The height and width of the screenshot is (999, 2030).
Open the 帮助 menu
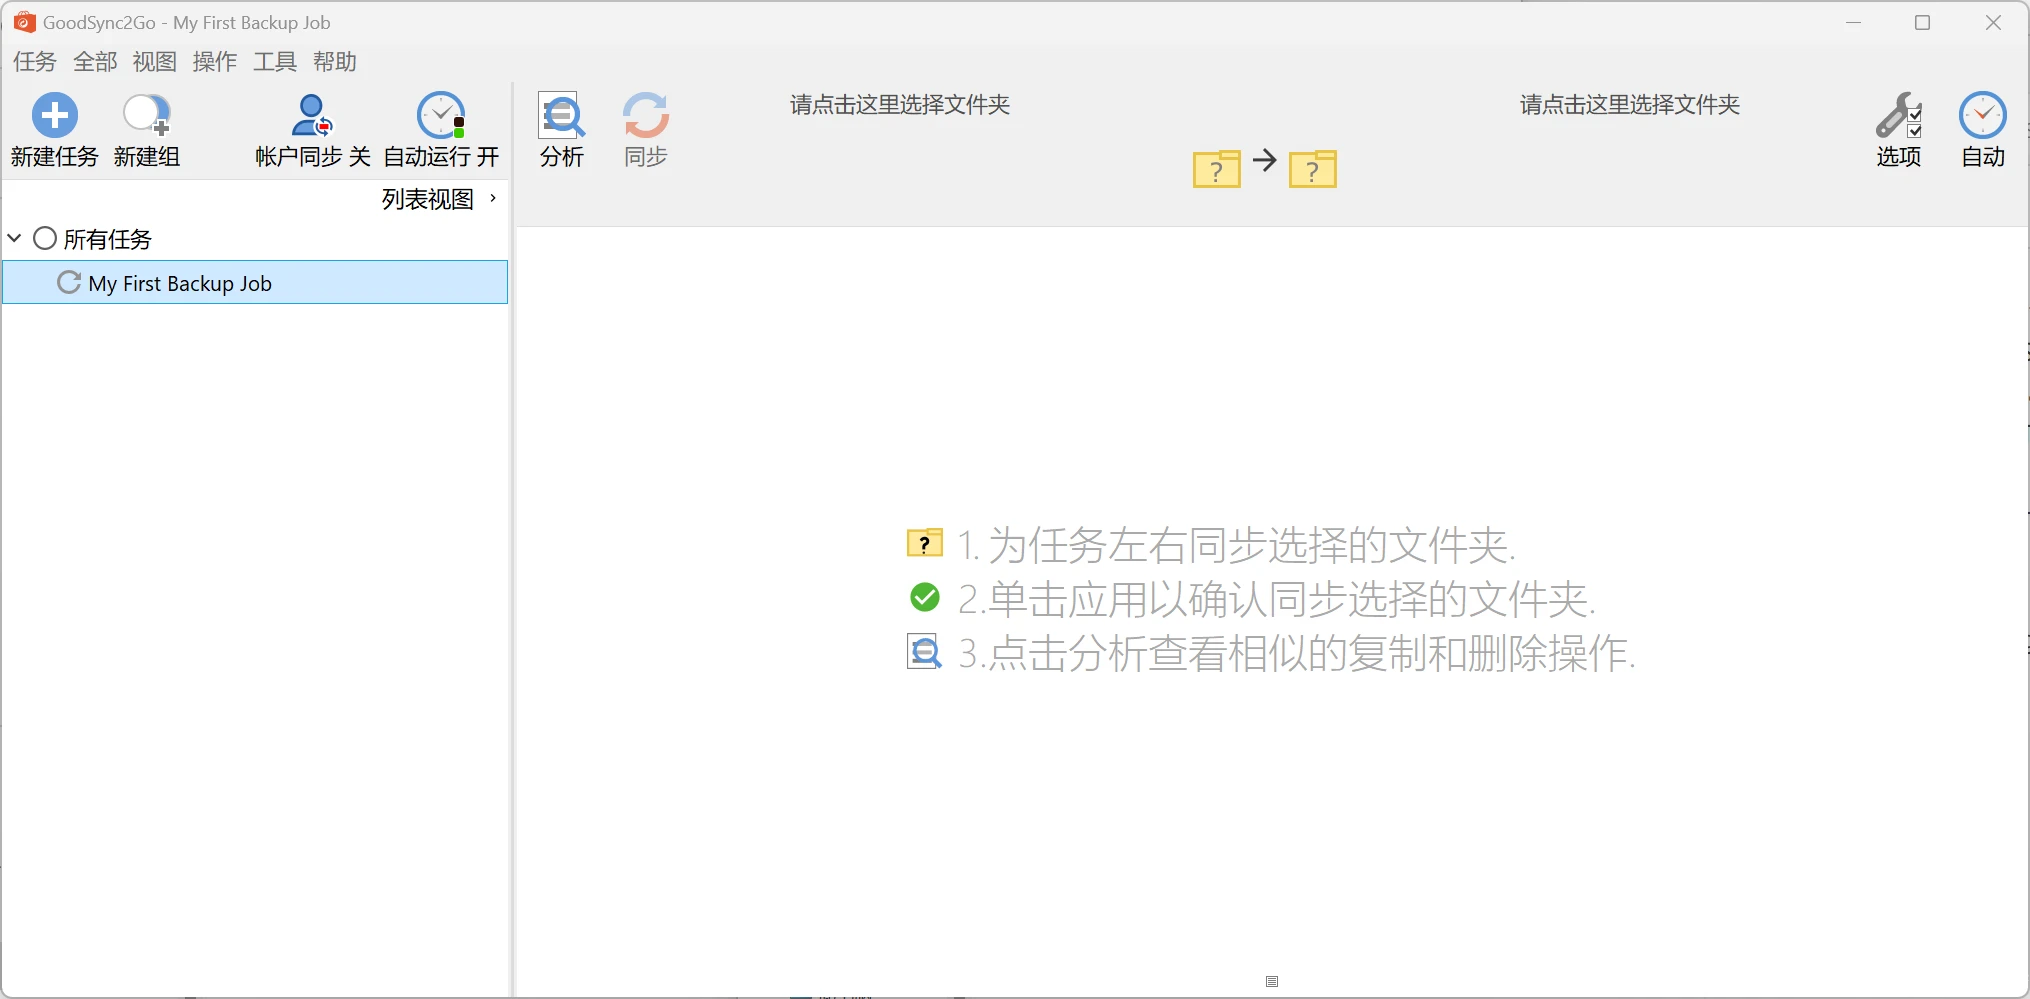(335, 62)
